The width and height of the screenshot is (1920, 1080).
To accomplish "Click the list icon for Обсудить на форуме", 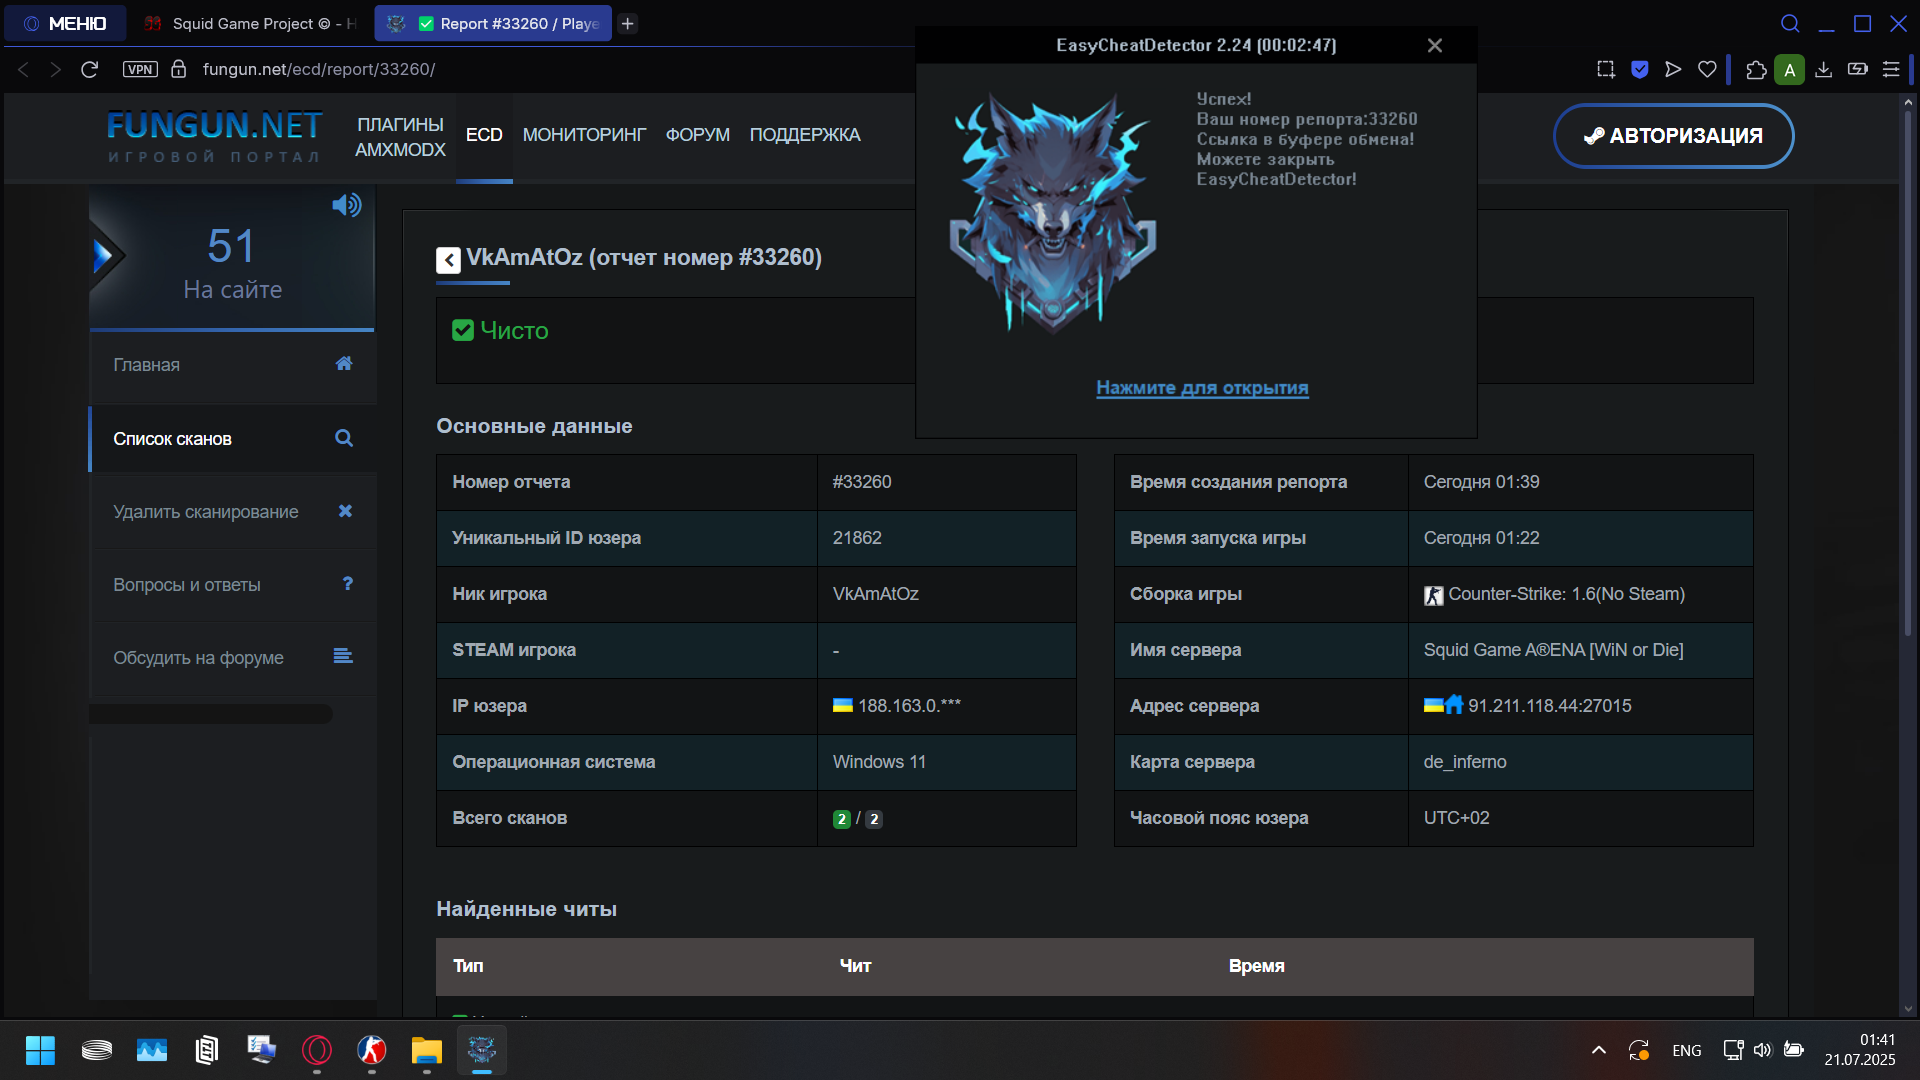I will [x=343, y=657].
